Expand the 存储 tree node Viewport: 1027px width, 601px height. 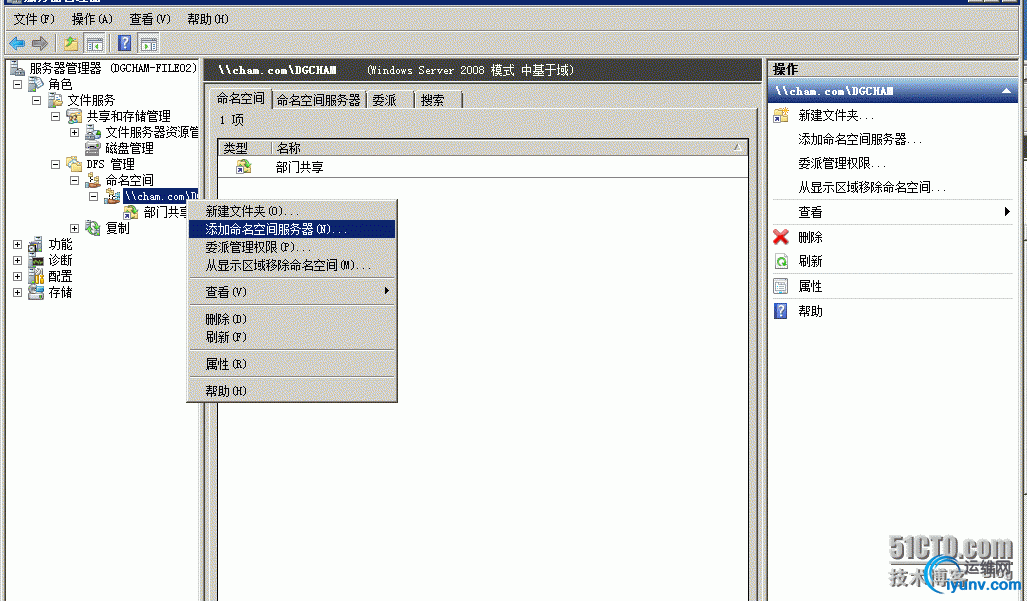[x=18, y=293]
